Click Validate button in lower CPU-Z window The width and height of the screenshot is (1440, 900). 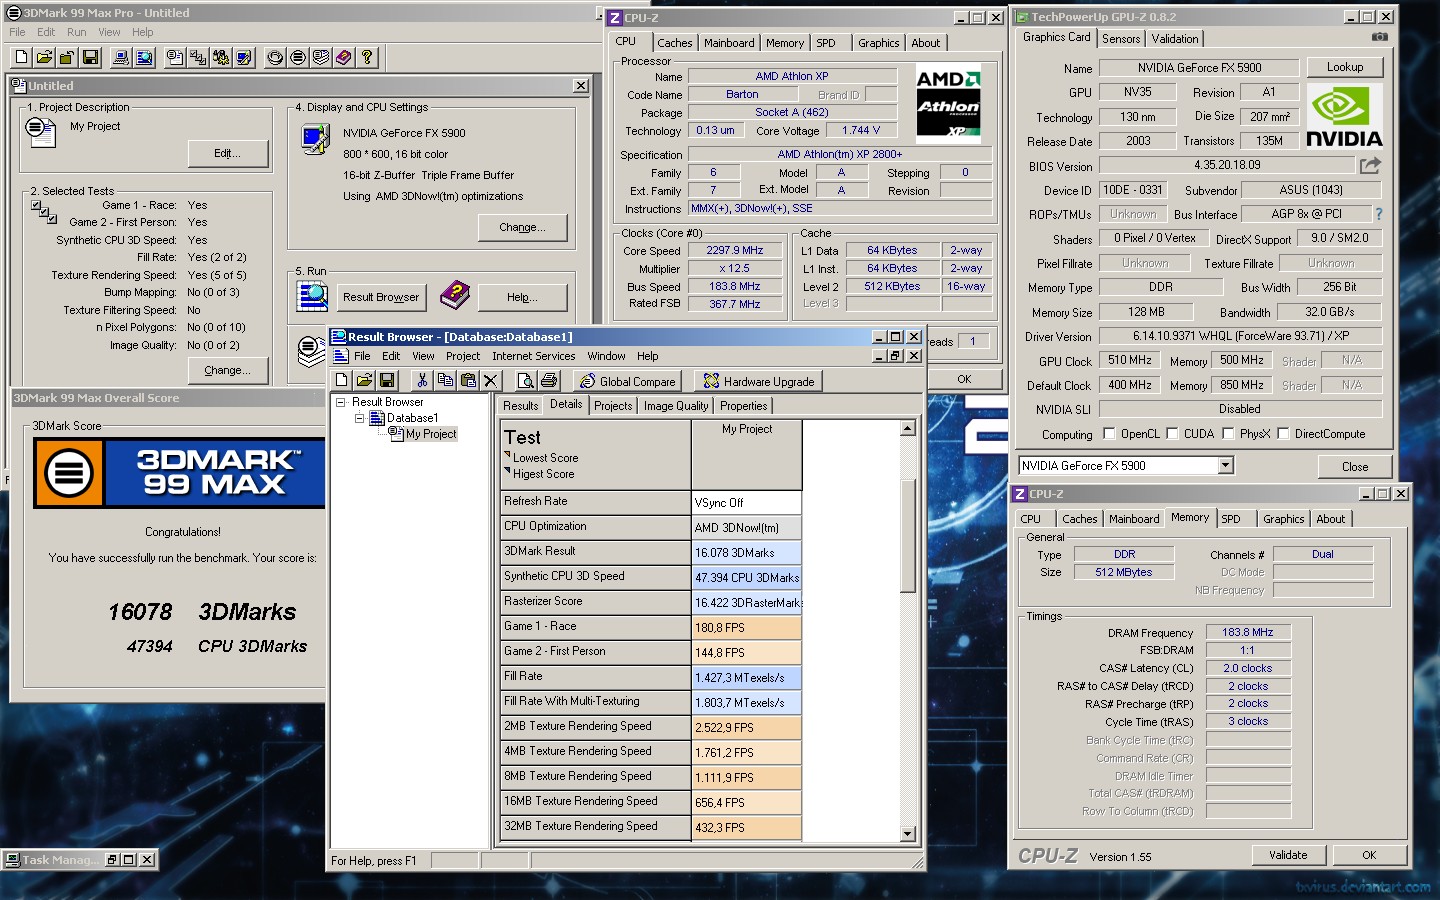click(1288, 855)
